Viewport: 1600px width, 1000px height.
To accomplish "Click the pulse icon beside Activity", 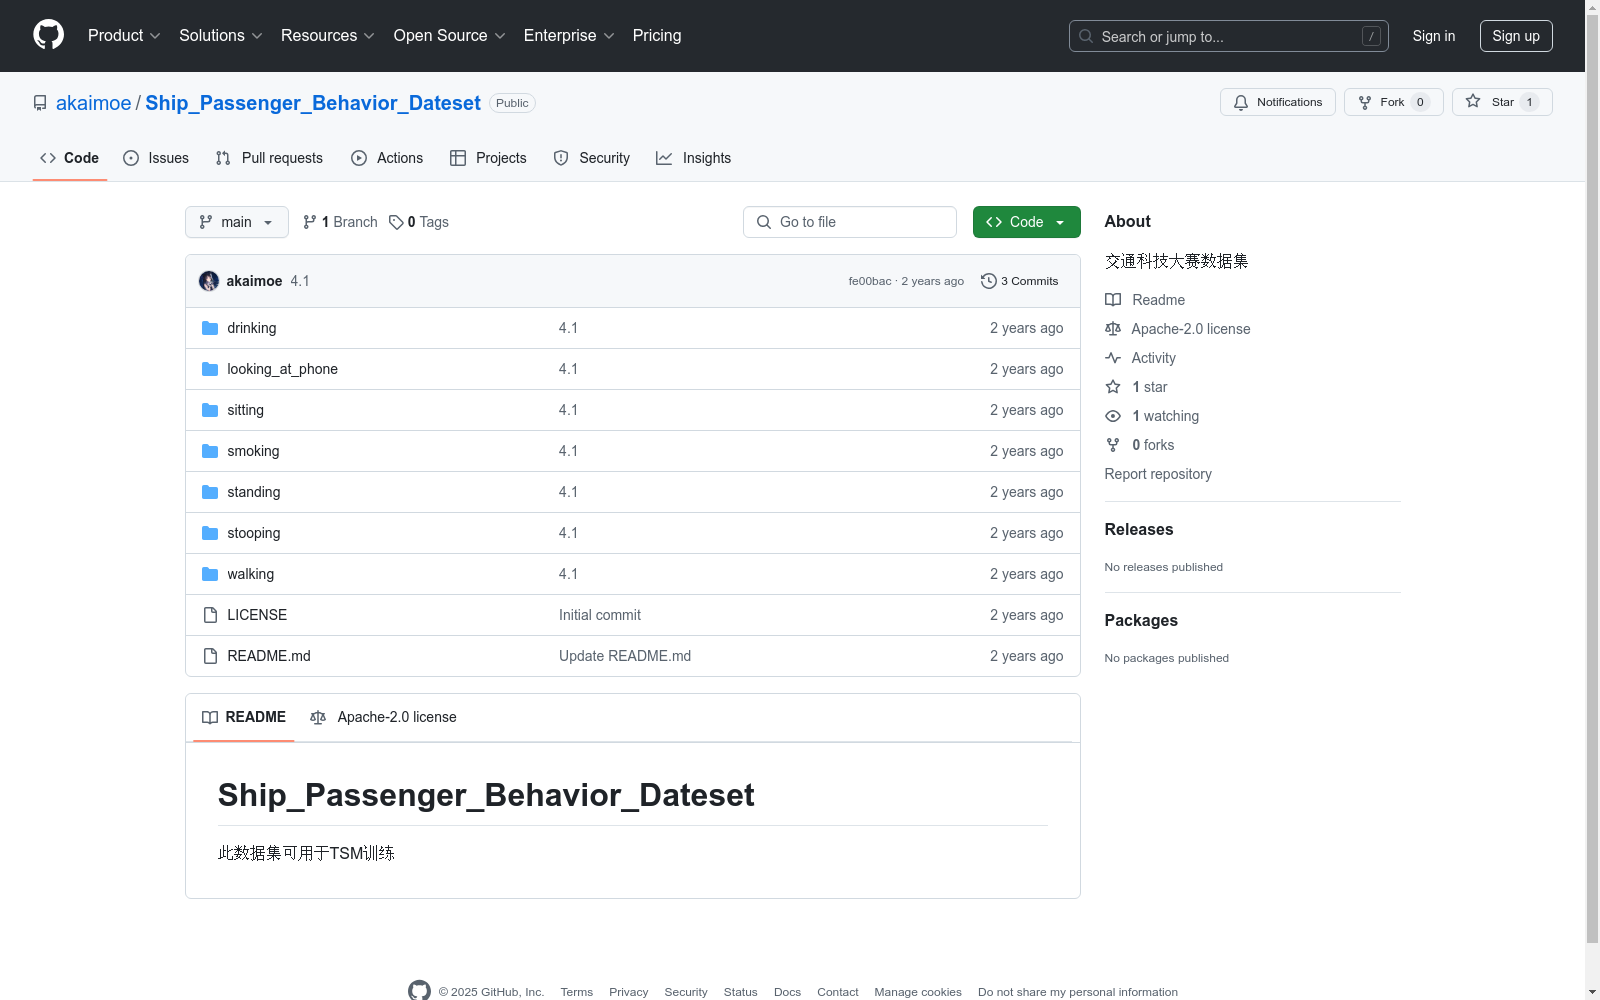I will [x=1113, y=358].
